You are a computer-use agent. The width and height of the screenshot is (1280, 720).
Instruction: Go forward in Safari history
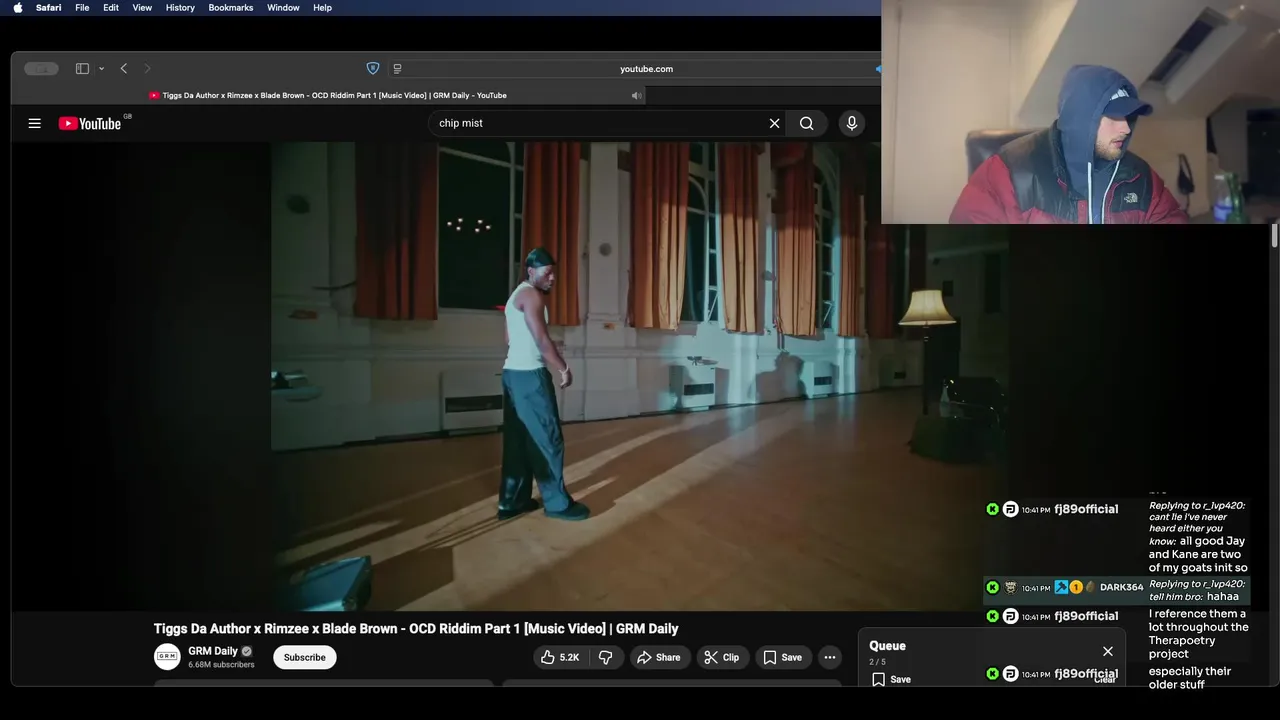coord(147,69)
